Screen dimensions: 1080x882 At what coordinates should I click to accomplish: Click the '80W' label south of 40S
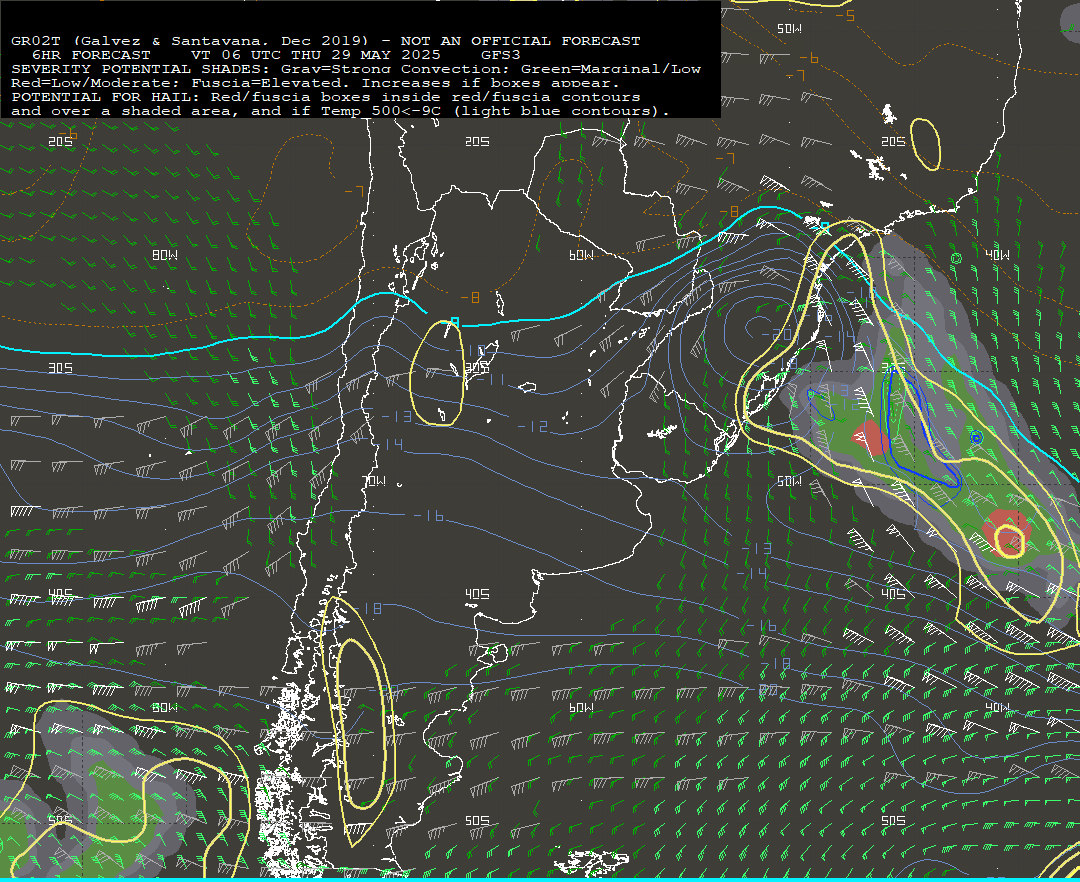pyautogui.click(x=165, y=708)
